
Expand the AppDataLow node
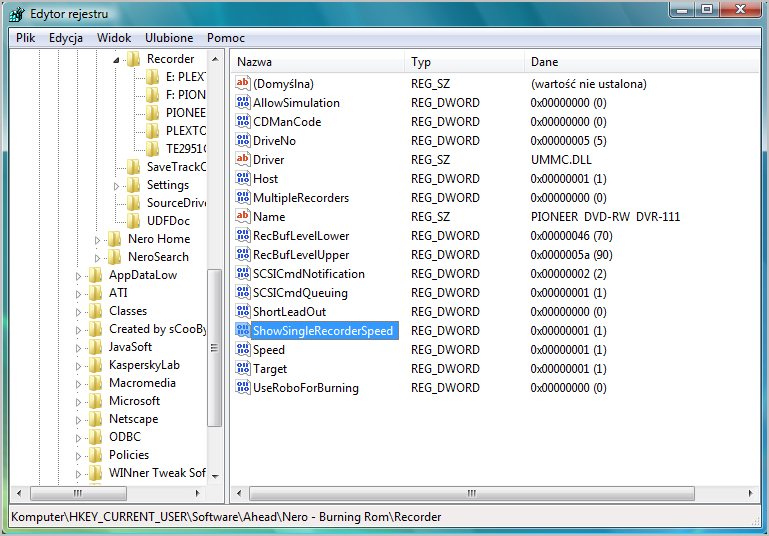point(78,276)
